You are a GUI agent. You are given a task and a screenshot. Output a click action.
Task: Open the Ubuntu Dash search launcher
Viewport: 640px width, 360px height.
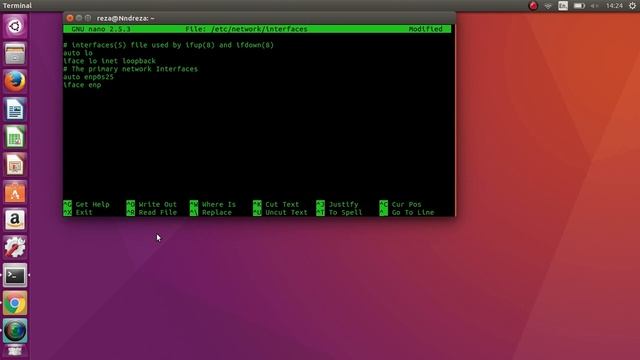click(x=15, y=27)
